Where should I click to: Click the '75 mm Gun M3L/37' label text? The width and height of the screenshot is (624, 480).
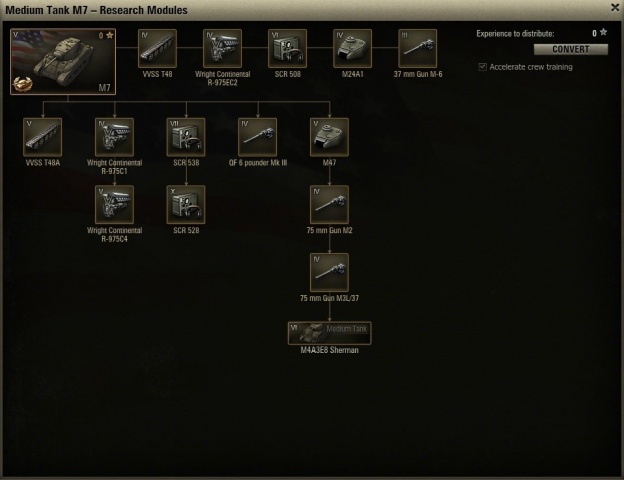[x=329, y=298]
